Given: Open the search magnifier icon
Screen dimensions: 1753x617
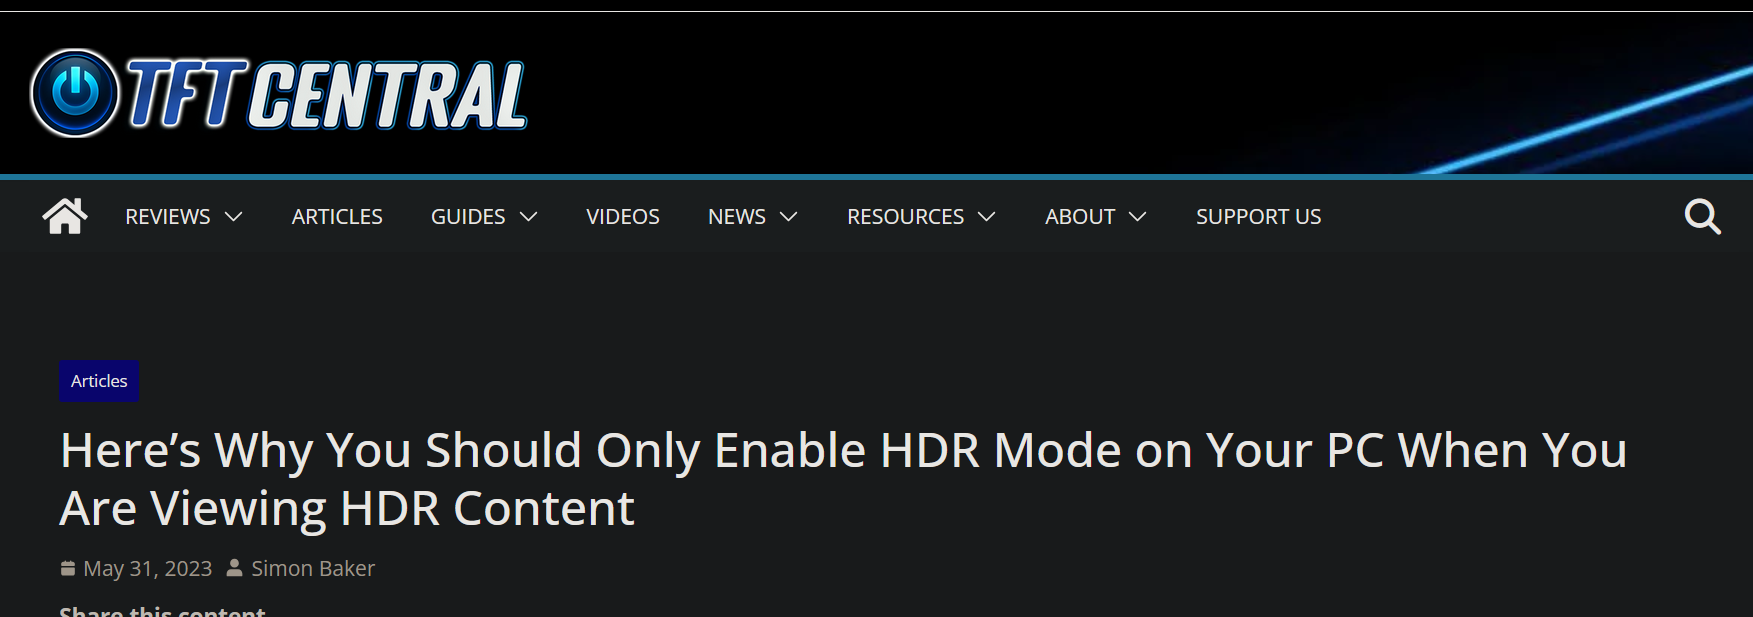Looking at the screenshot, I should pyautogui.click(x=1702, y=216).
